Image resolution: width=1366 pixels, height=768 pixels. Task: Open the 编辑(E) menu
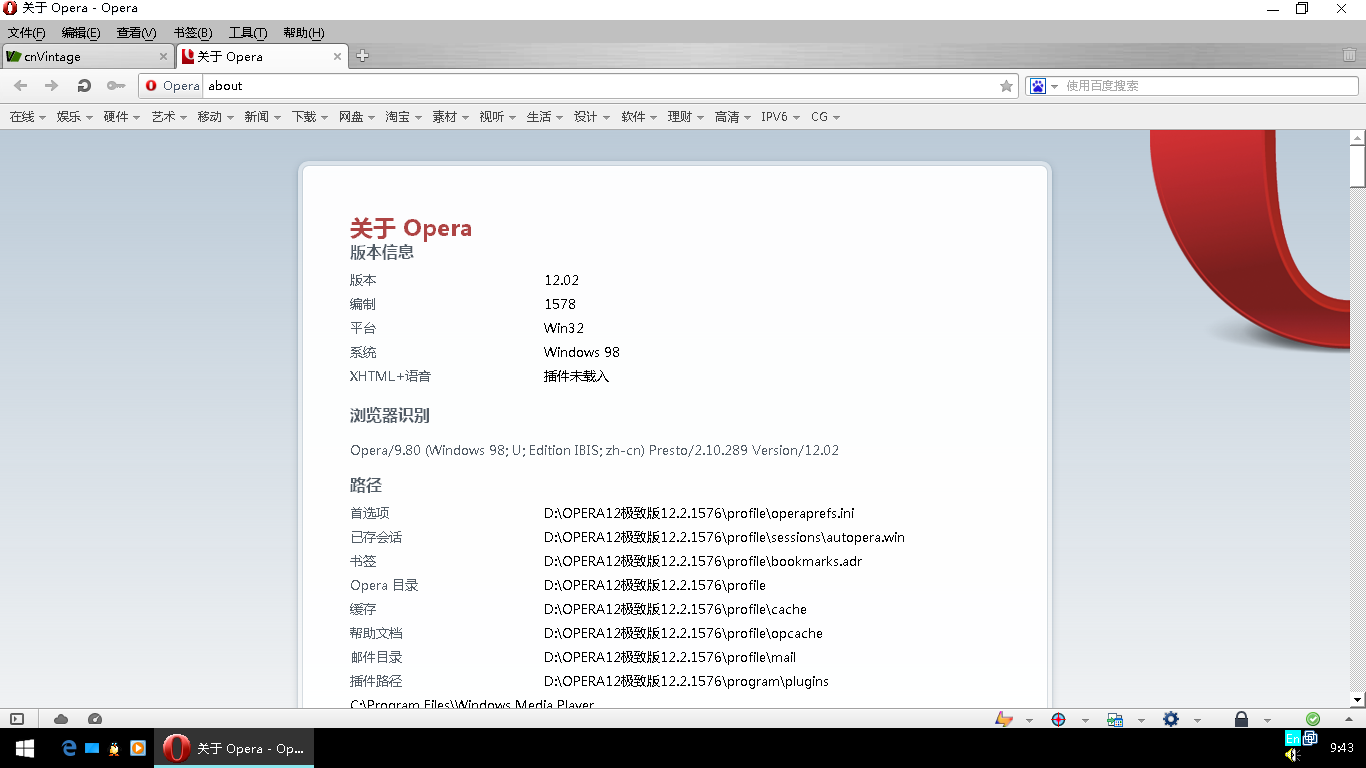81,33
